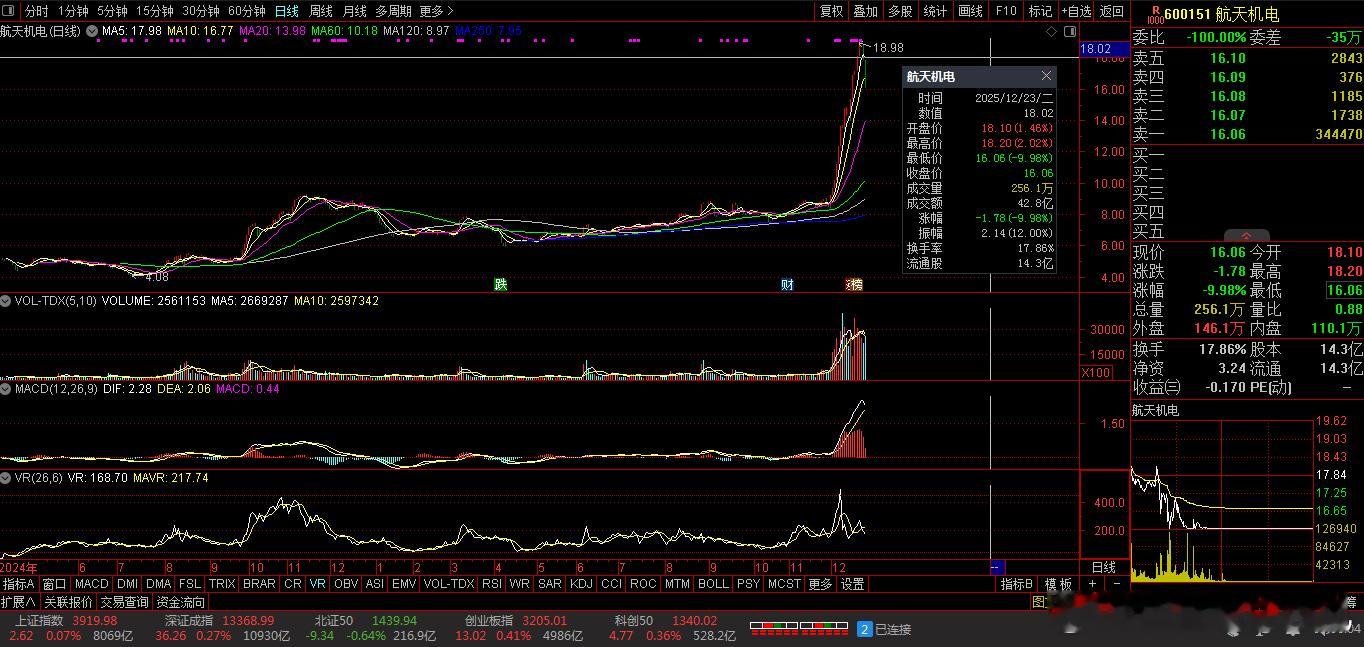Viewport: 1364px width, 647px height.
Task: Click the 财 financial marker on chart
Action: pyautogui.click(x=787, y=284)
